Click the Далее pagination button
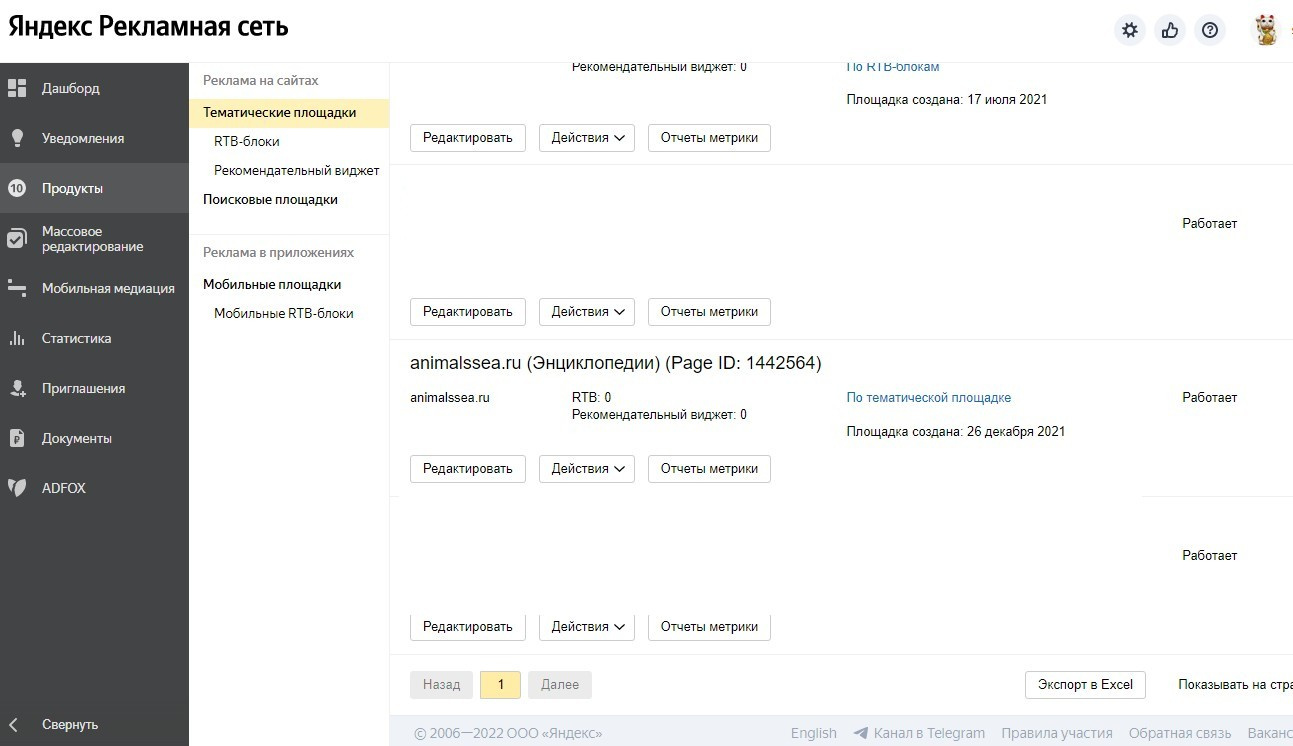Viewport: 1293px width, 746px height. (x=560, y=685)
